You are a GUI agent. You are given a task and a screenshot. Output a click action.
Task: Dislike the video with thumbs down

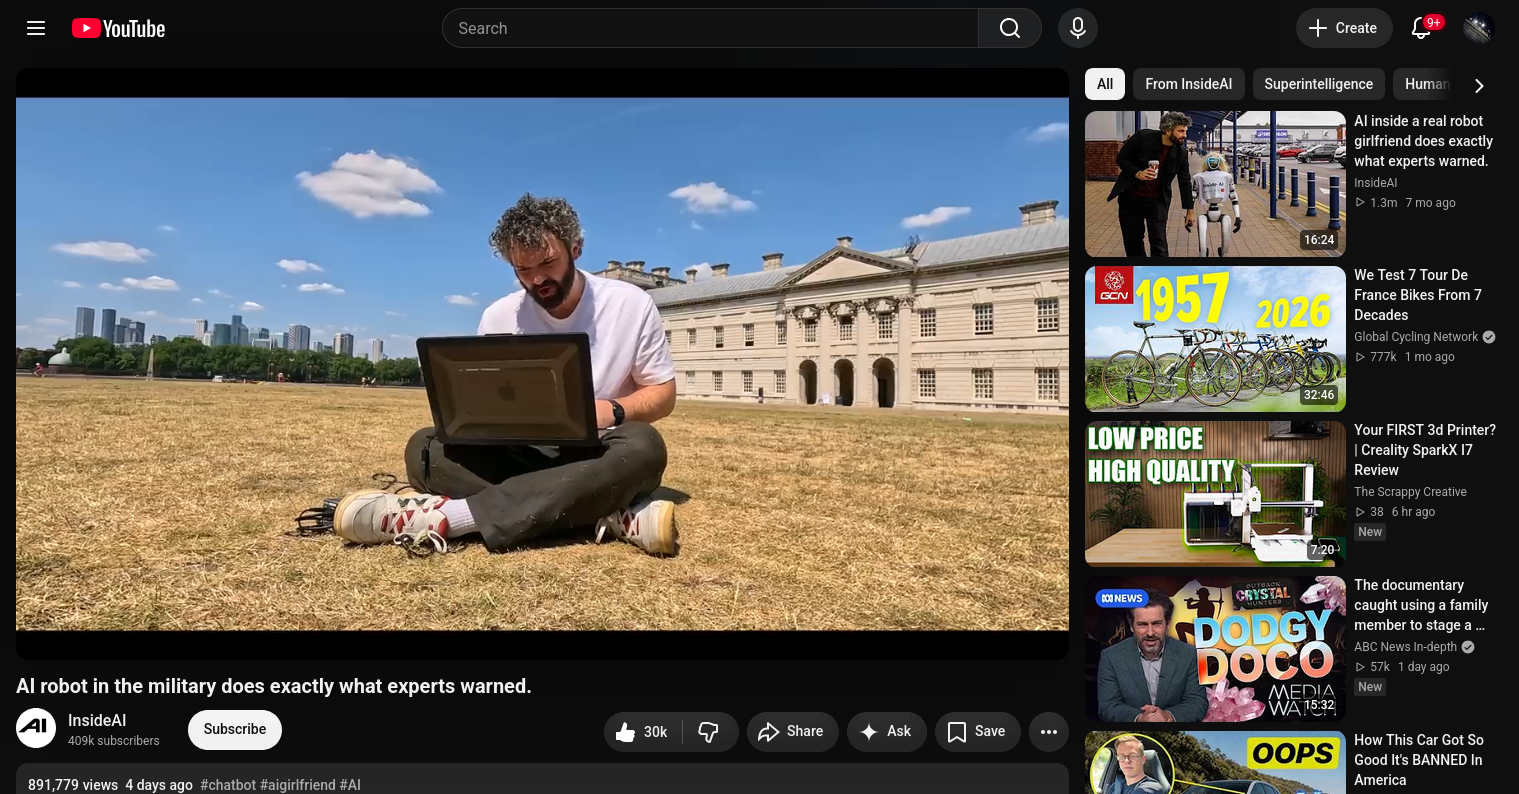(709, 732)
